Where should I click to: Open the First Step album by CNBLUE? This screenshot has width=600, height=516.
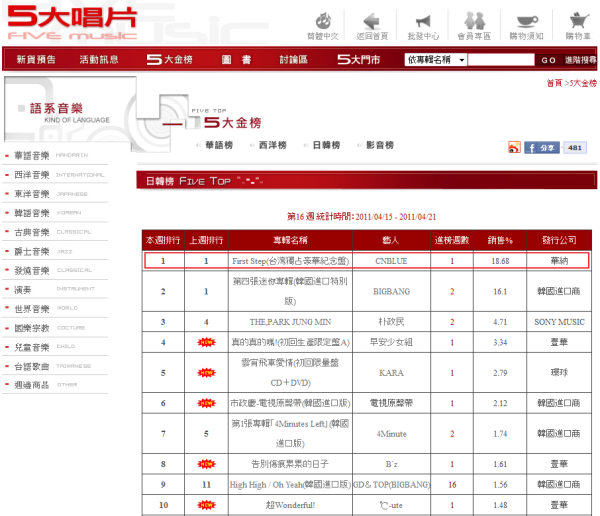tap(290, 261)
